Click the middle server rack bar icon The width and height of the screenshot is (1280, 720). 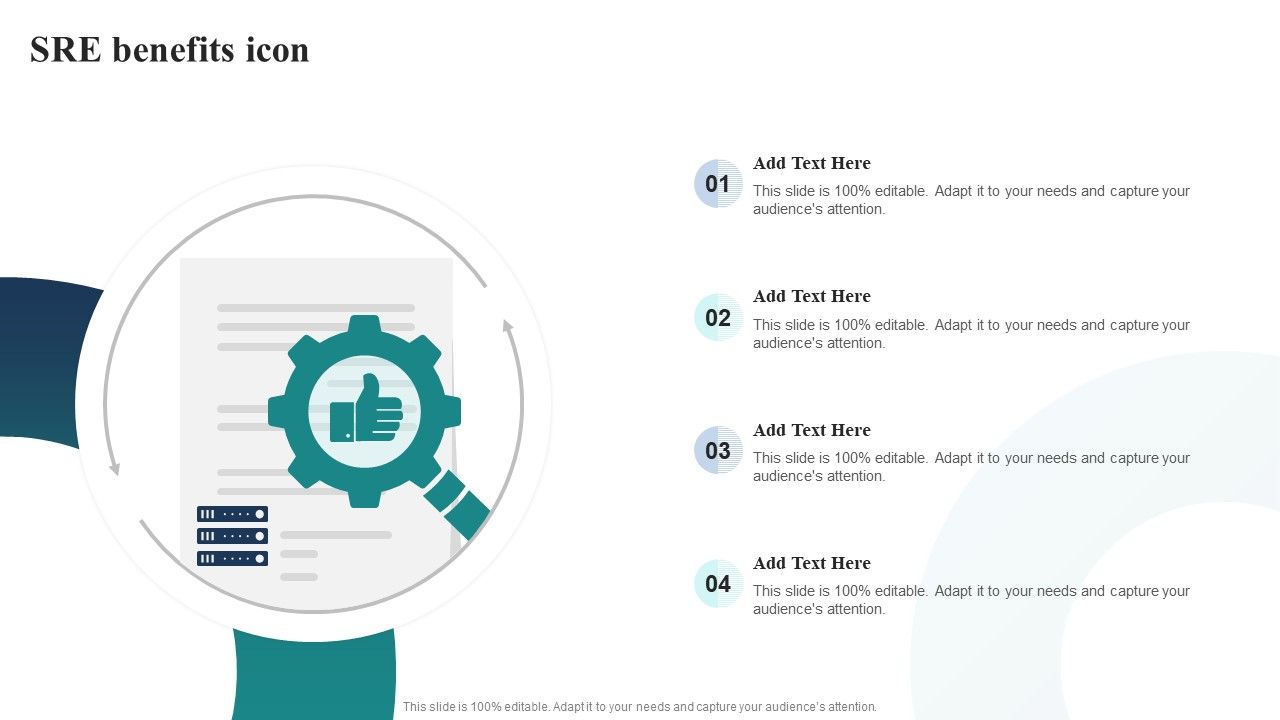click(x=232, y=536)
